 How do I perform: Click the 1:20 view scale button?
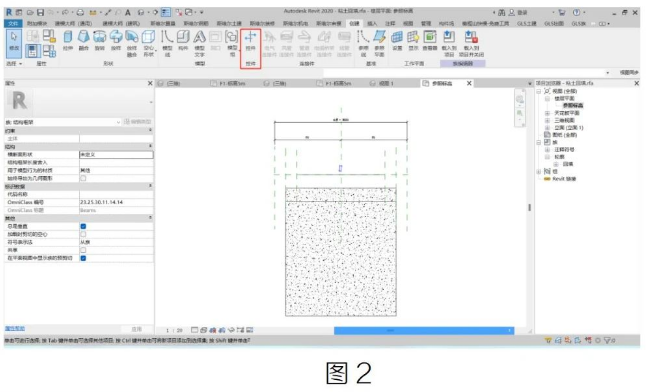(x=174, y=331)
